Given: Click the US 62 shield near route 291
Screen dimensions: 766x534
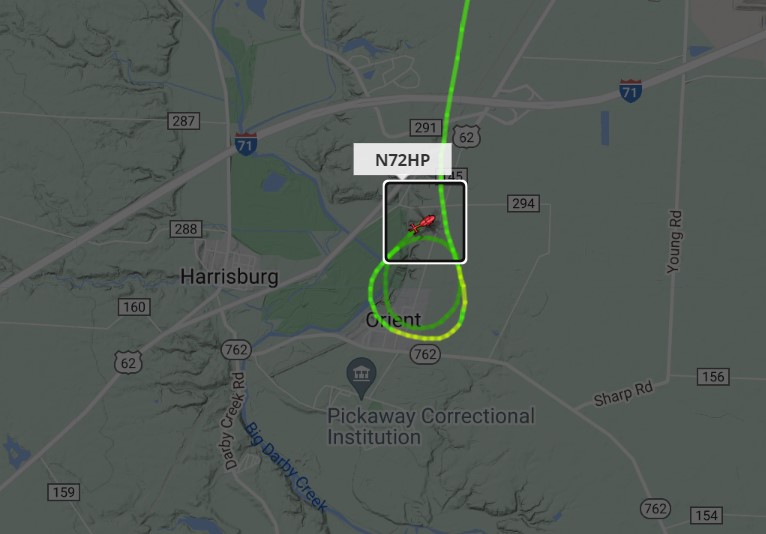Looking at the screenshot, I should [467, 137].
